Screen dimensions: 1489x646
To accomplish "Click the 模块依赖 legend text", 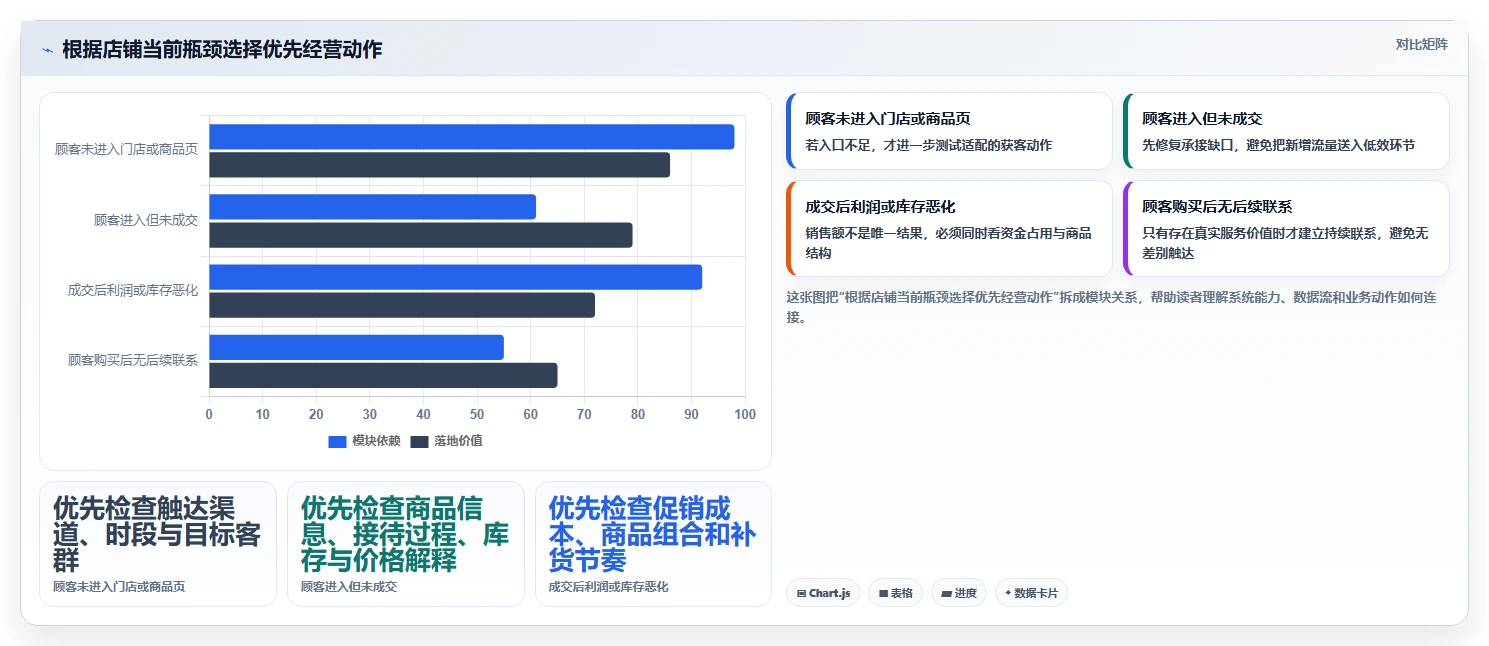I will 376,441.
